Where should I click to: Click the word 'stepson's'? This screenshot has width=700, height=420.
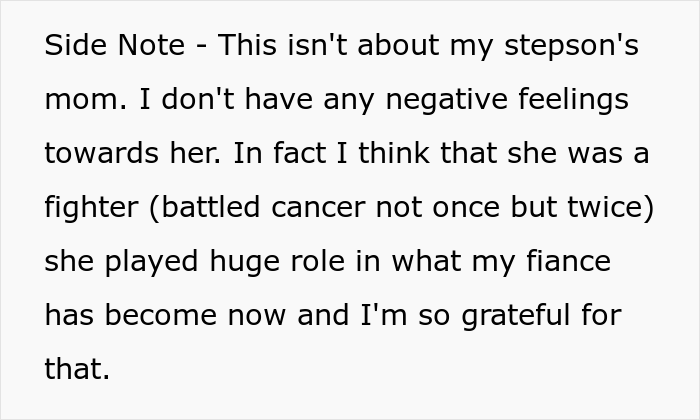[571, 47]
